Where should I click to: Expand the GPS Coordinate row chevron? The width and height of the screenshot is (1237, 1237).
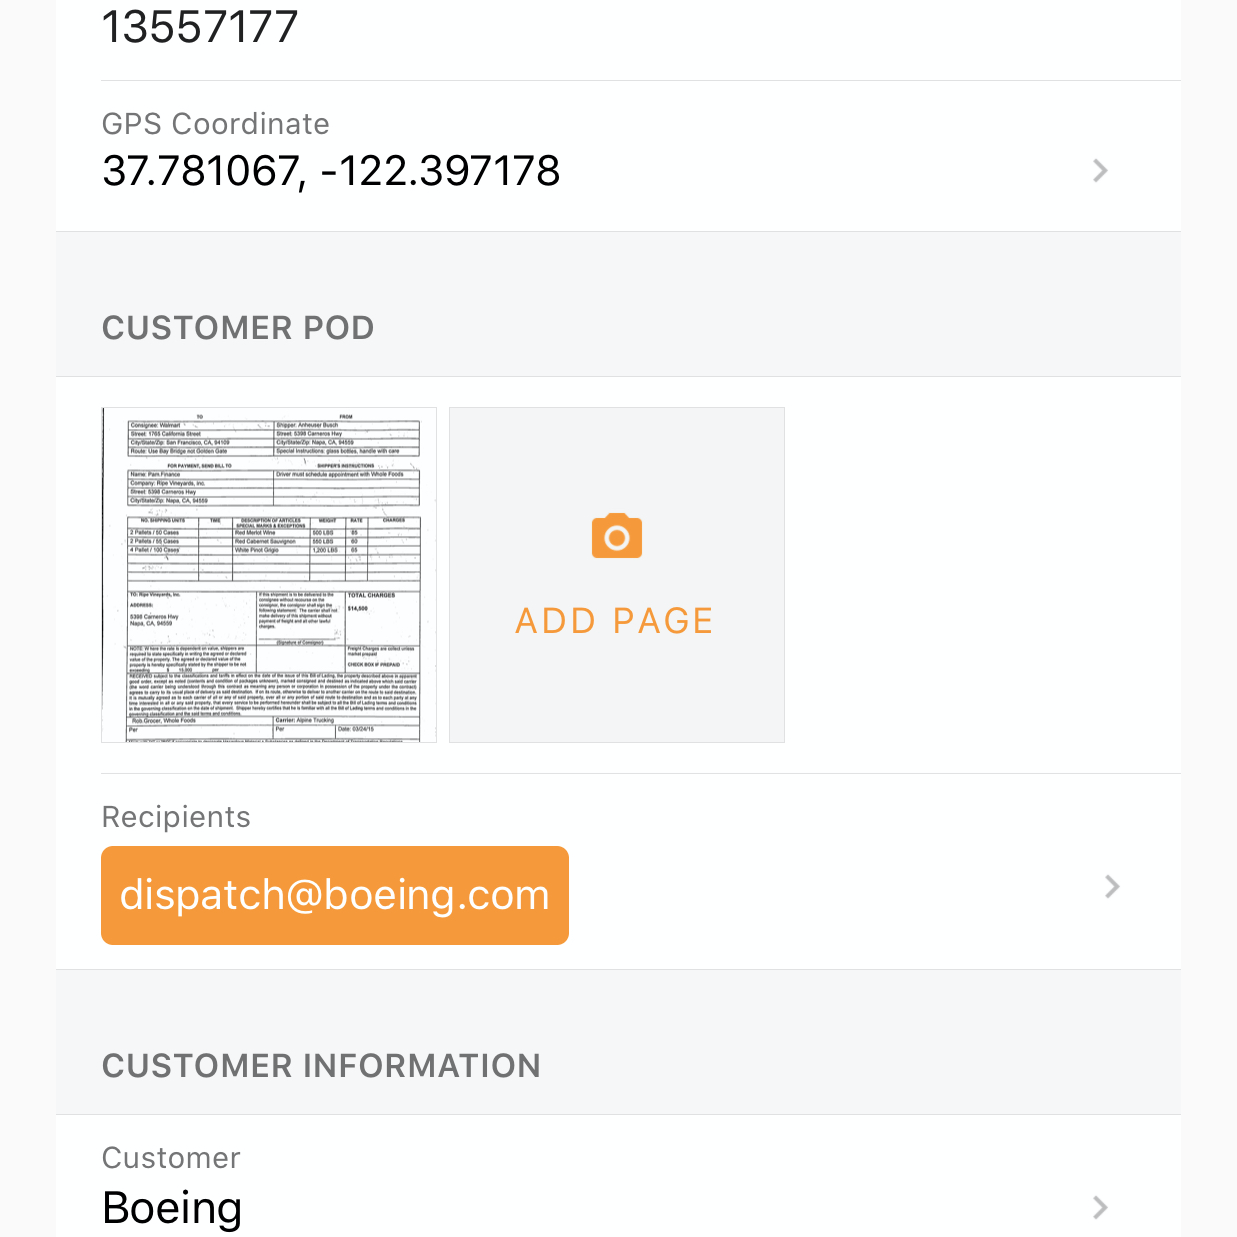[1100, 171]
